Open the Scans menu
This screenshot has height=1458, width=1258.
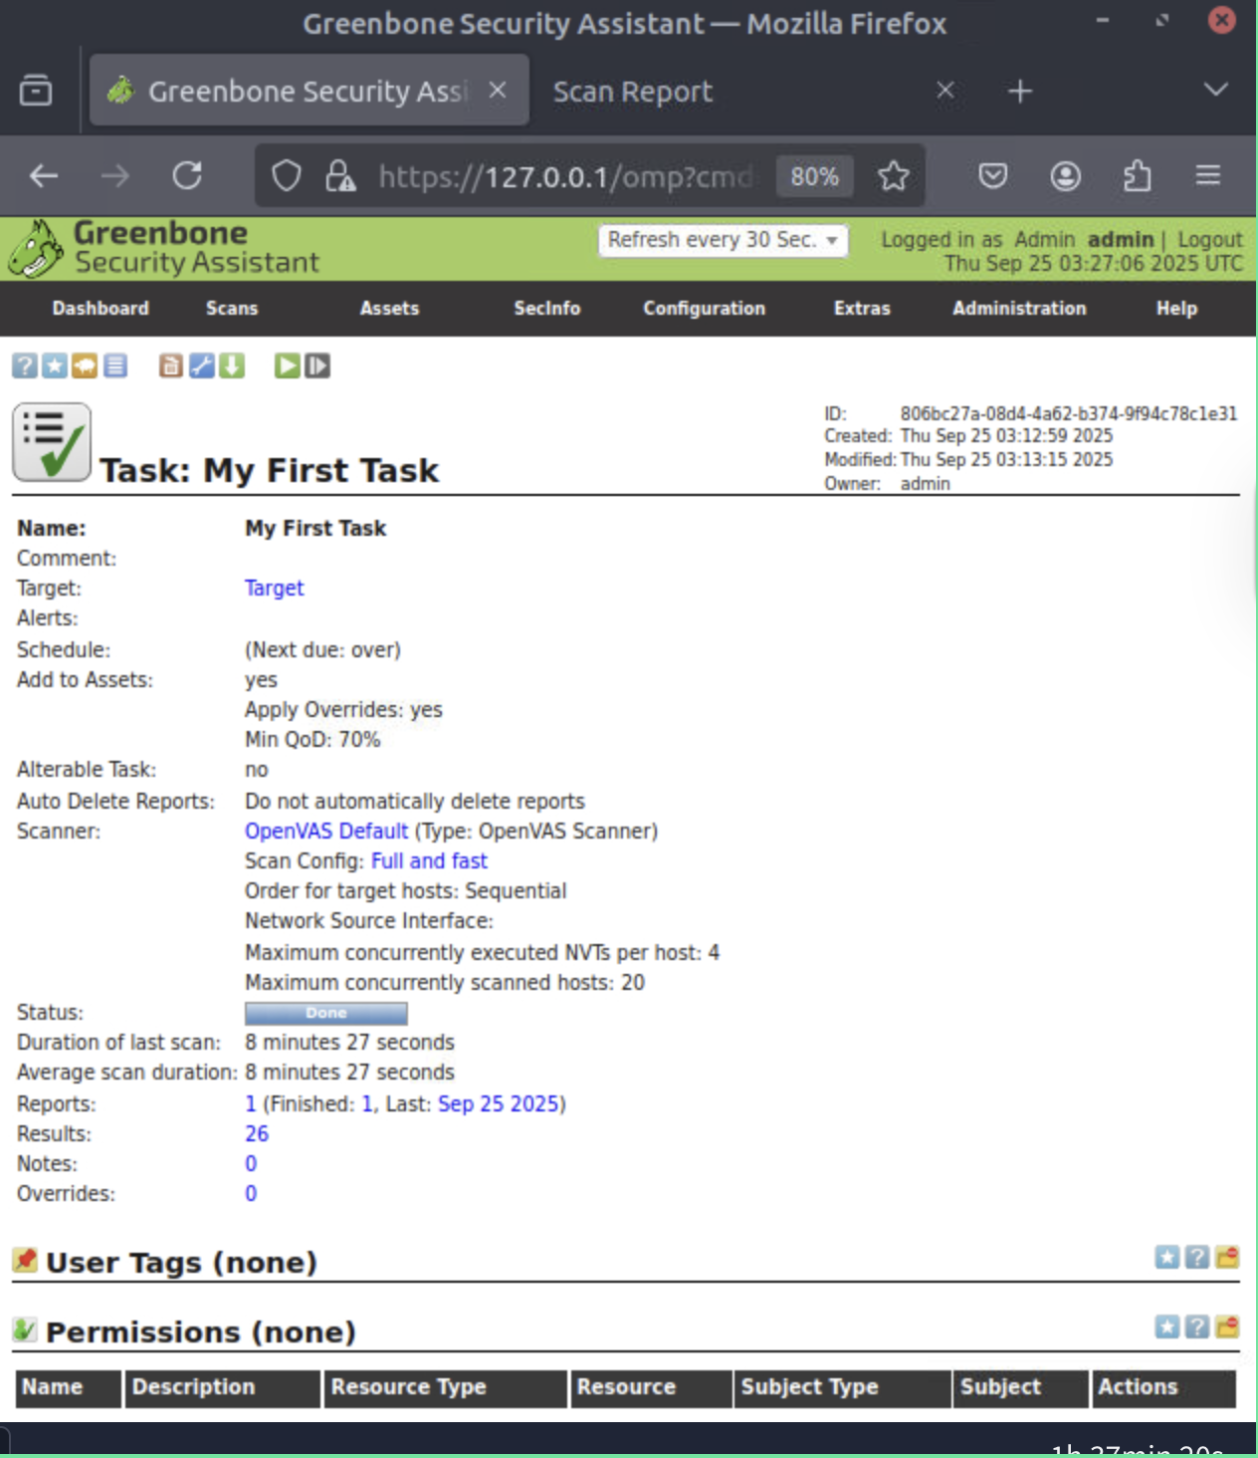(x=232, y=309)
